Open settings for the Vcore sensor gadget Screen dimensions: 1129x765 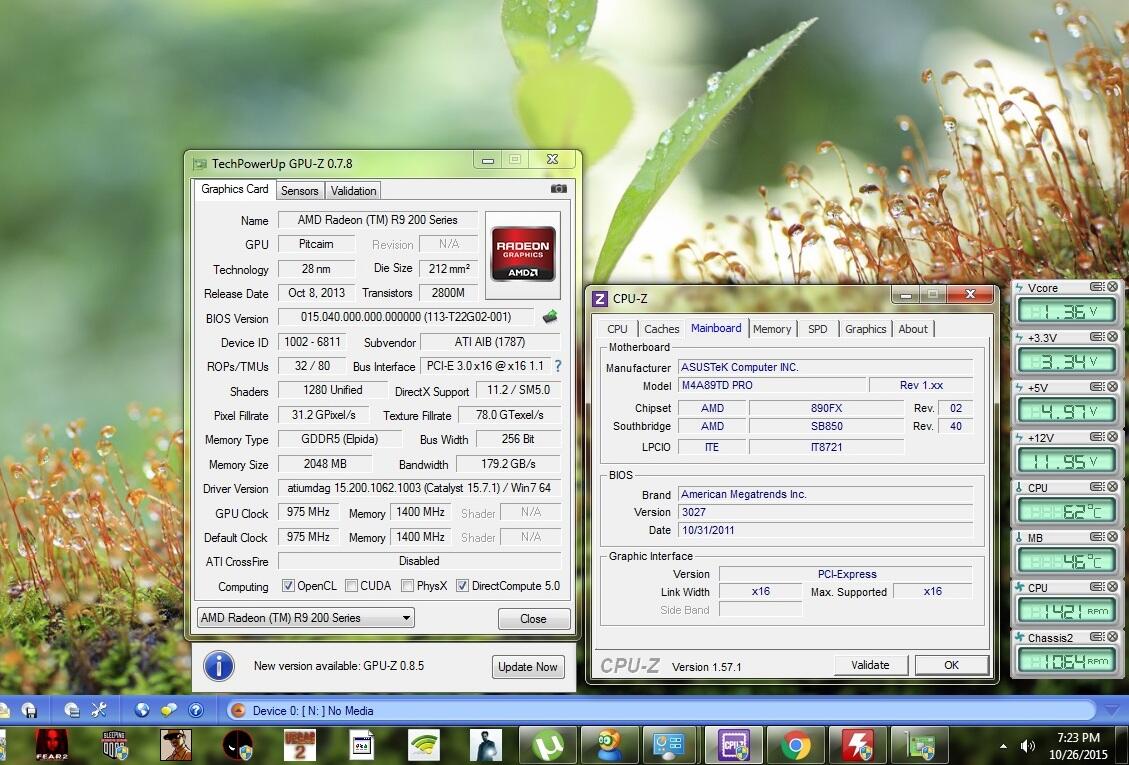point(1096,287)
